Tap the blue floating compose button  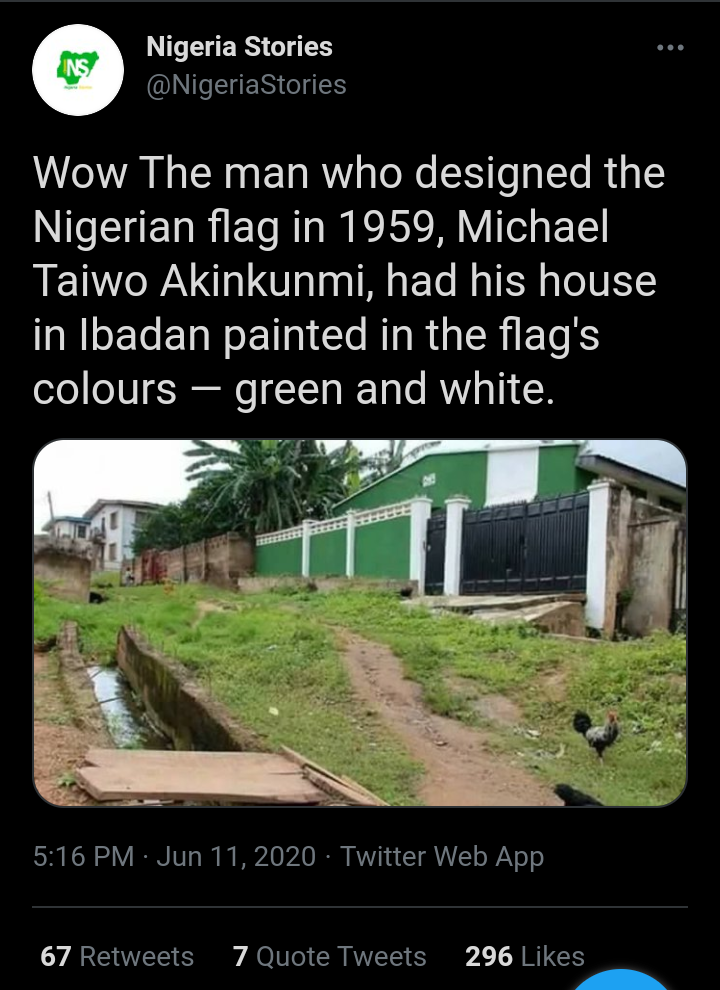pyautogui.click(x=622, y=979)
